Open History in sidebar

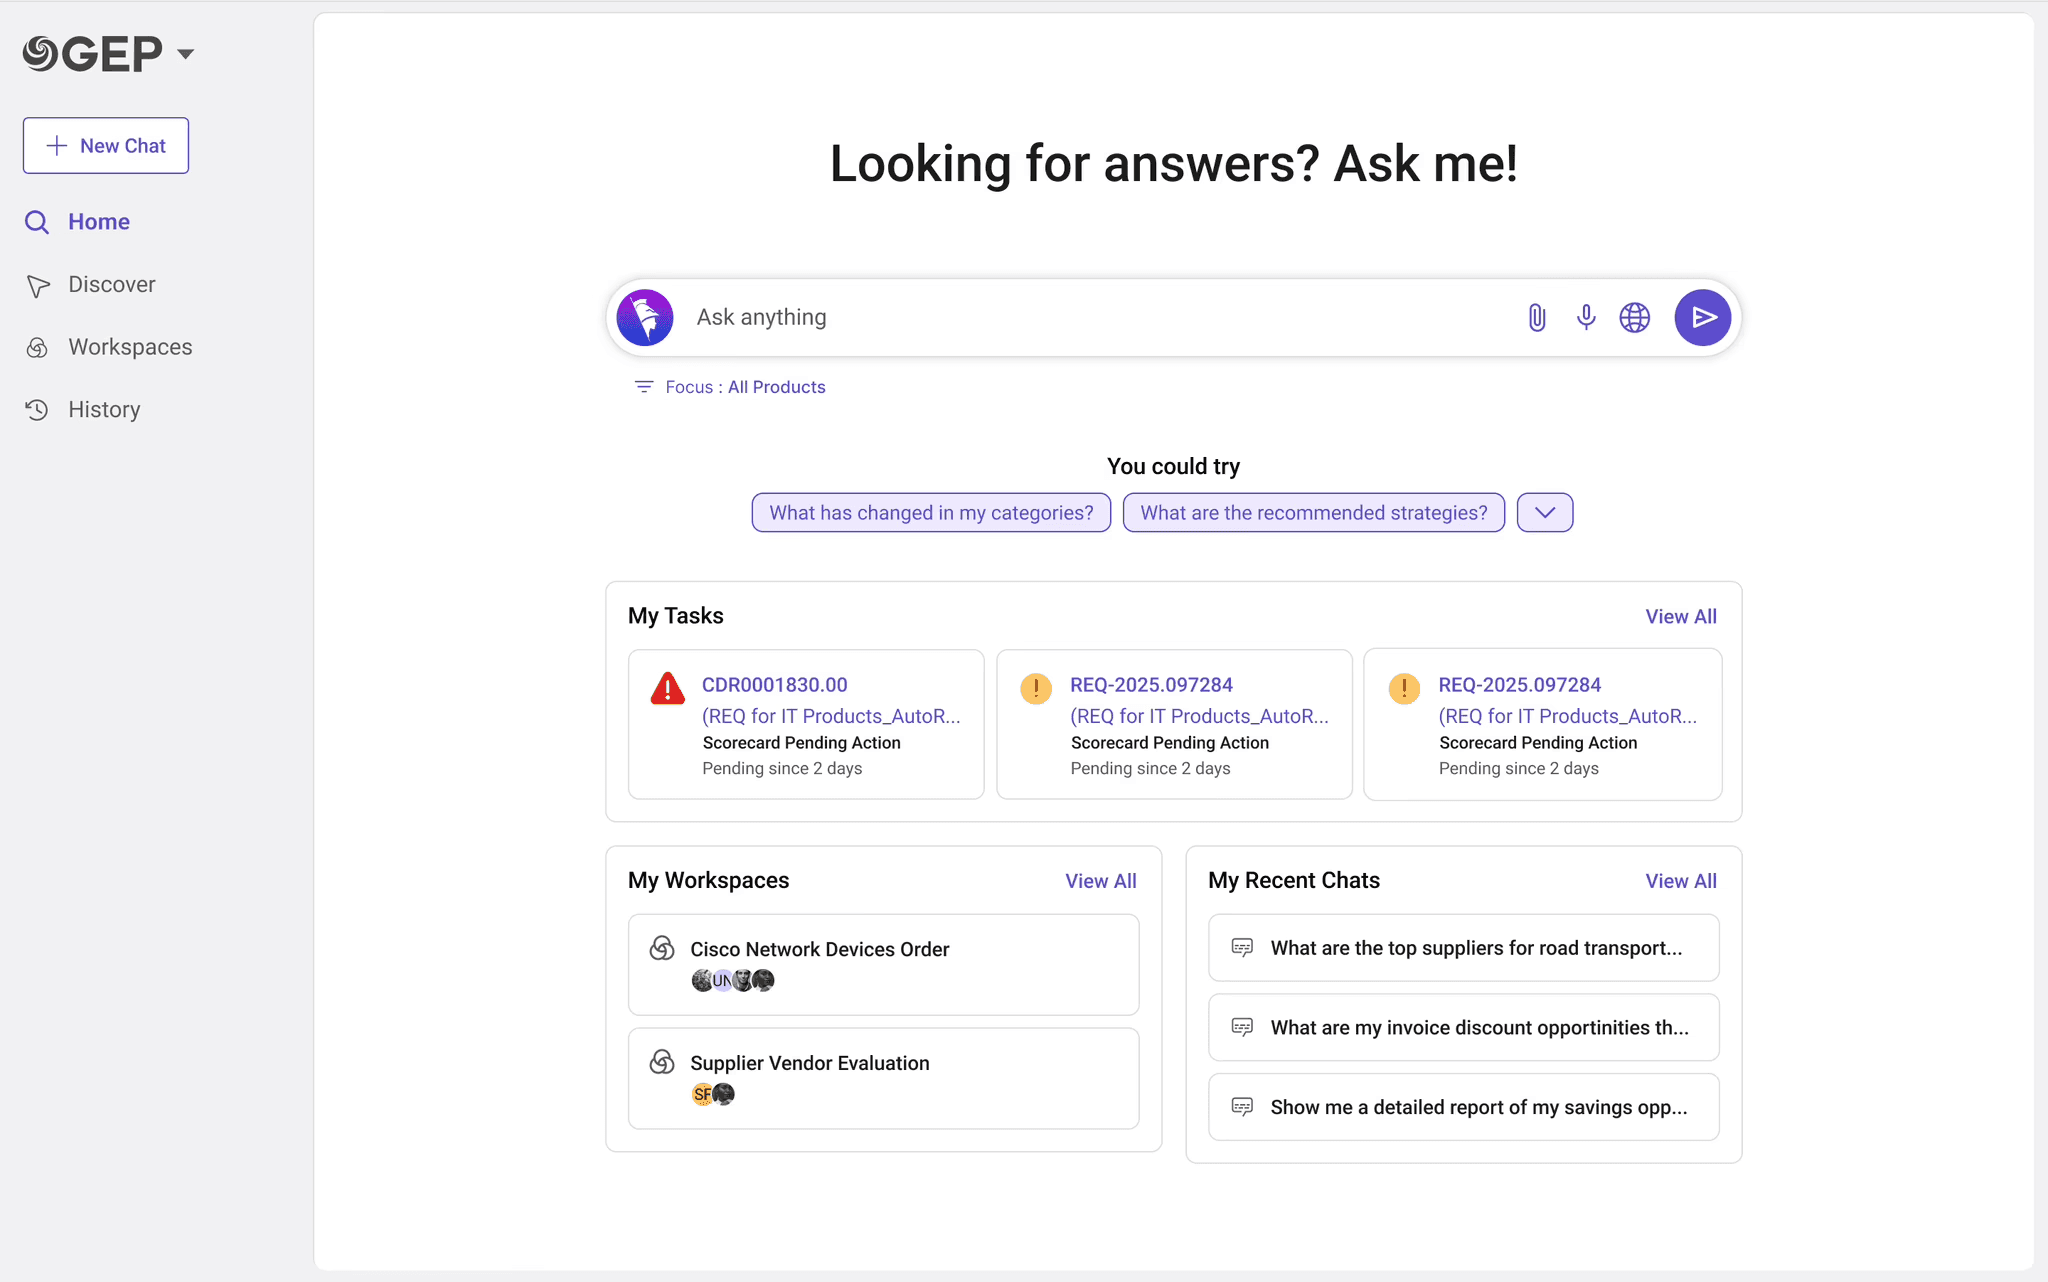click(104, 410)
